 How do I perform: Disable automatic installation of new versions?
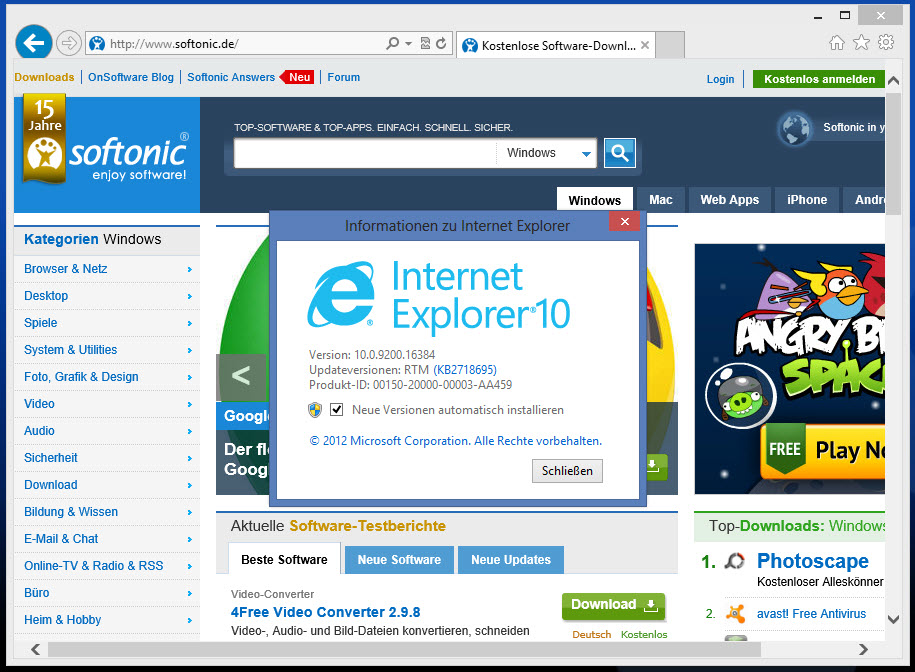click(x=337, y=409)
